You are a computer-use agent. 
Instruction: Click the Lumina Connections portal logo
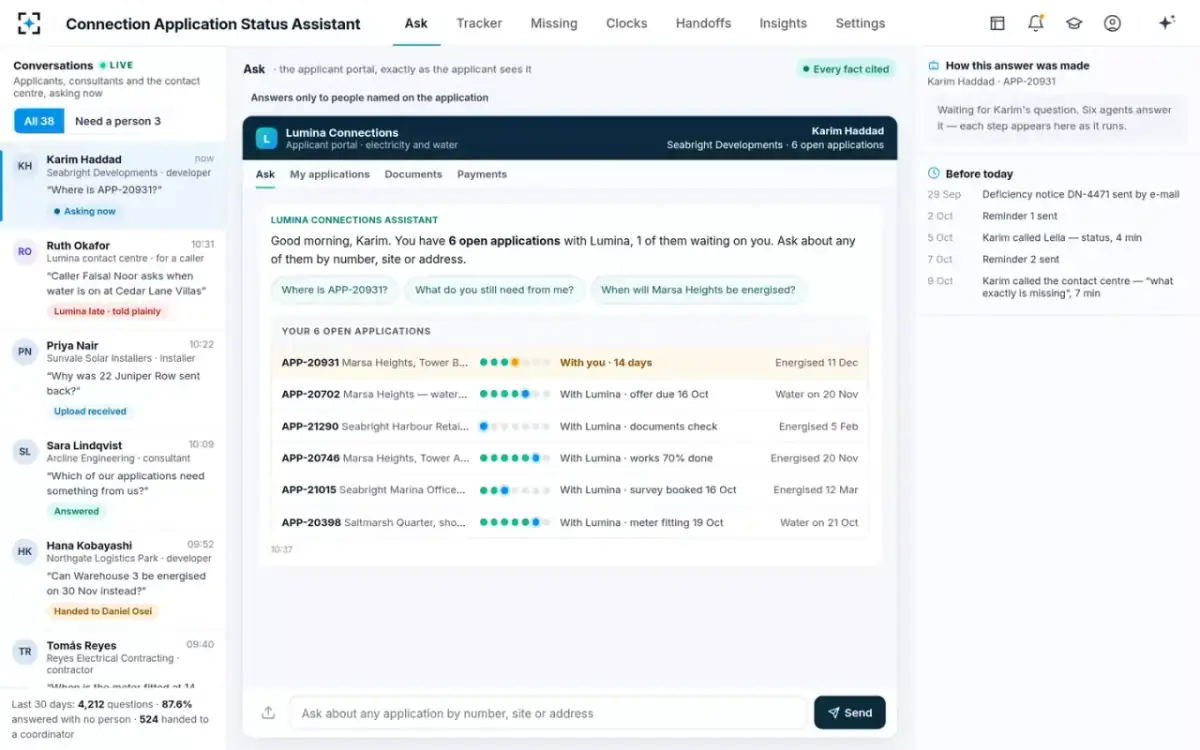(266, 138)
